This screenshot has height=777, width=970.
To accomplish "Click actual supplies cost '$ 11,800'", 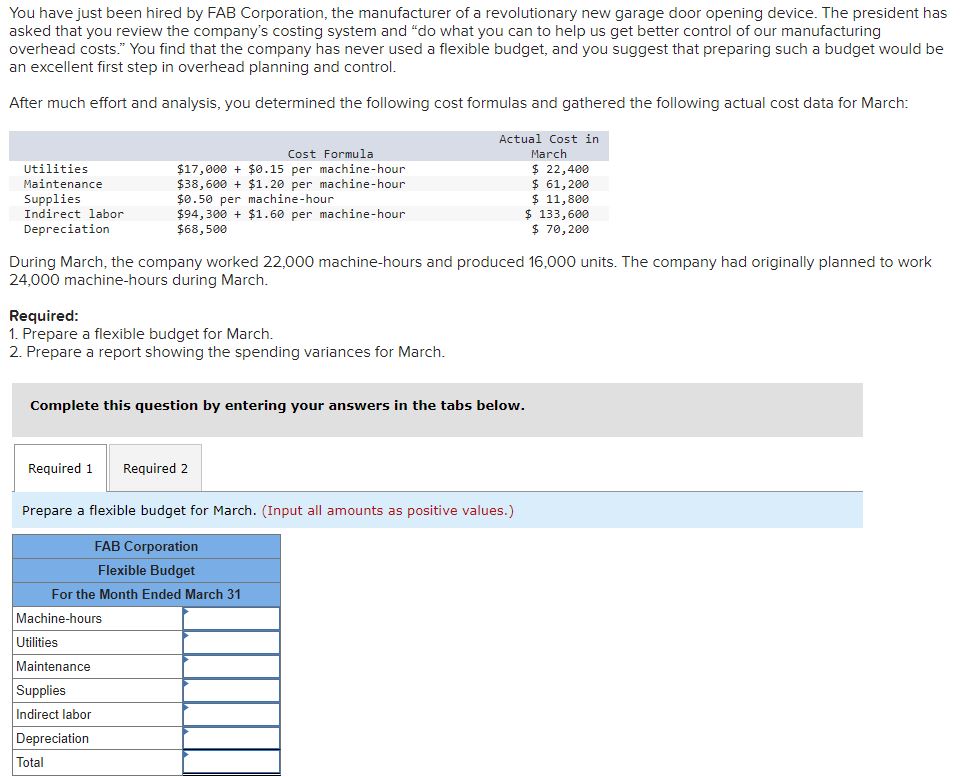I will (560, 199).
